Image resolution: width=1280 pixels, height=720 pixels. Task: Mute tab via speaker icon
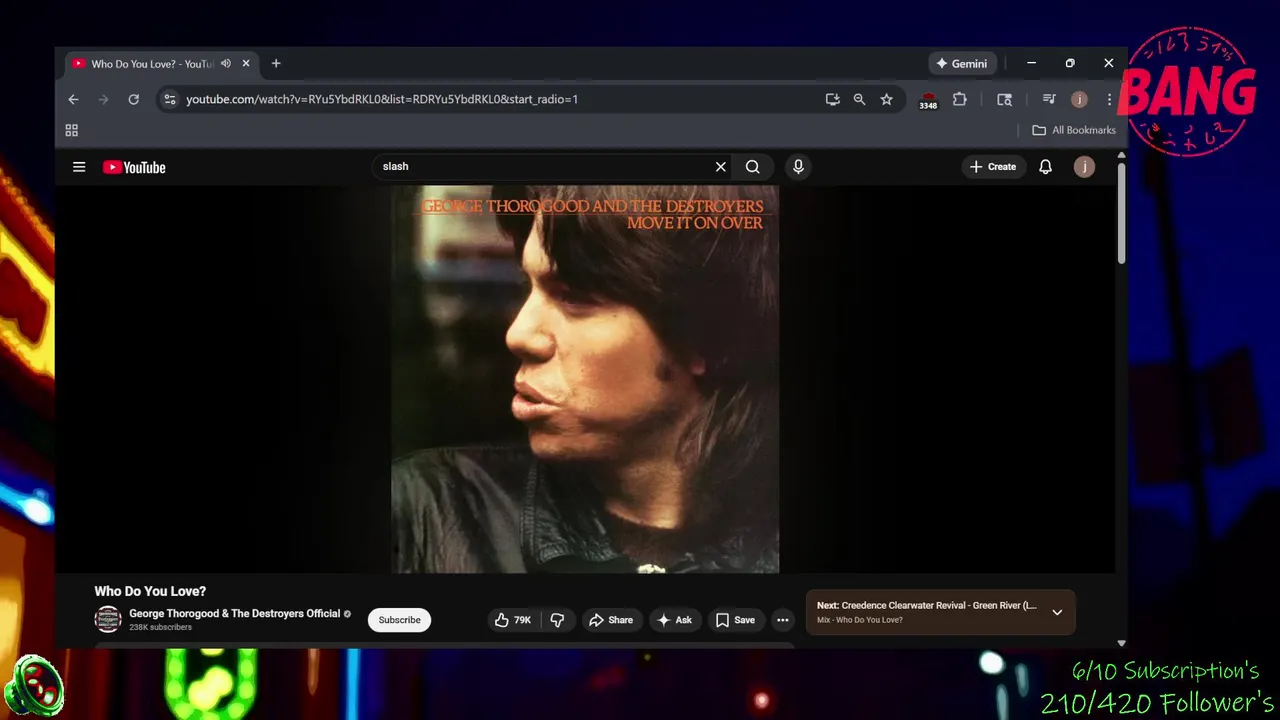[x=226, y=63]
